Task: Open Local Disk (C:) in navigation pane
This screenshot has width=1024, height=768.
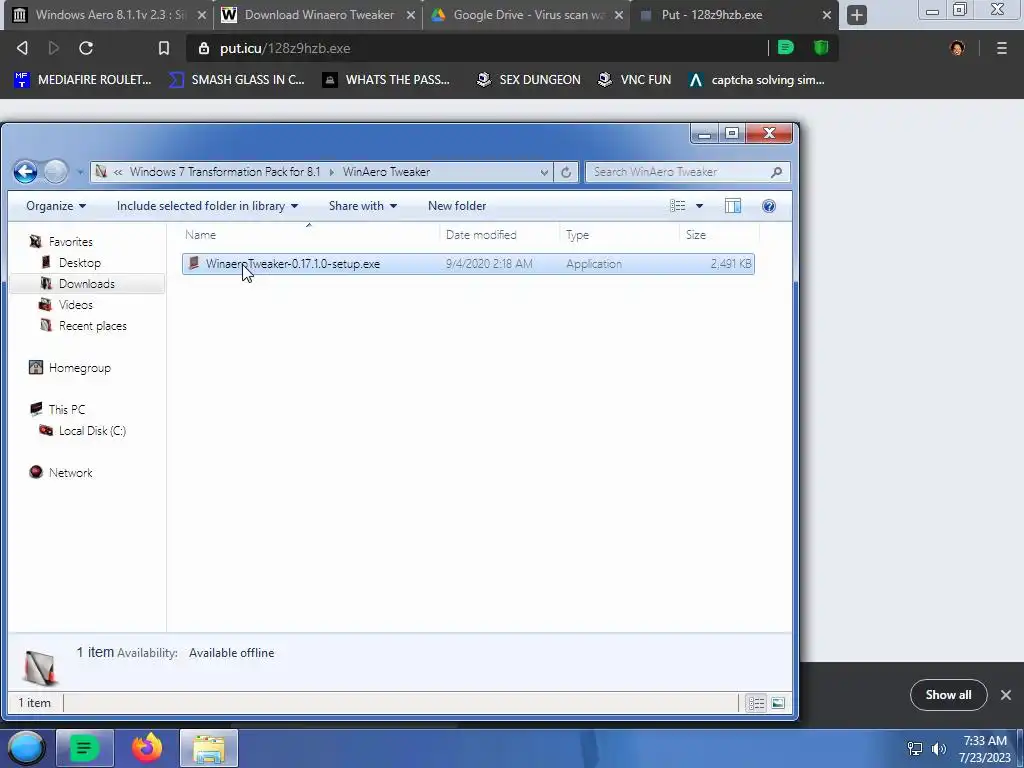Action: pyautogui.click(x=92, y=430)
